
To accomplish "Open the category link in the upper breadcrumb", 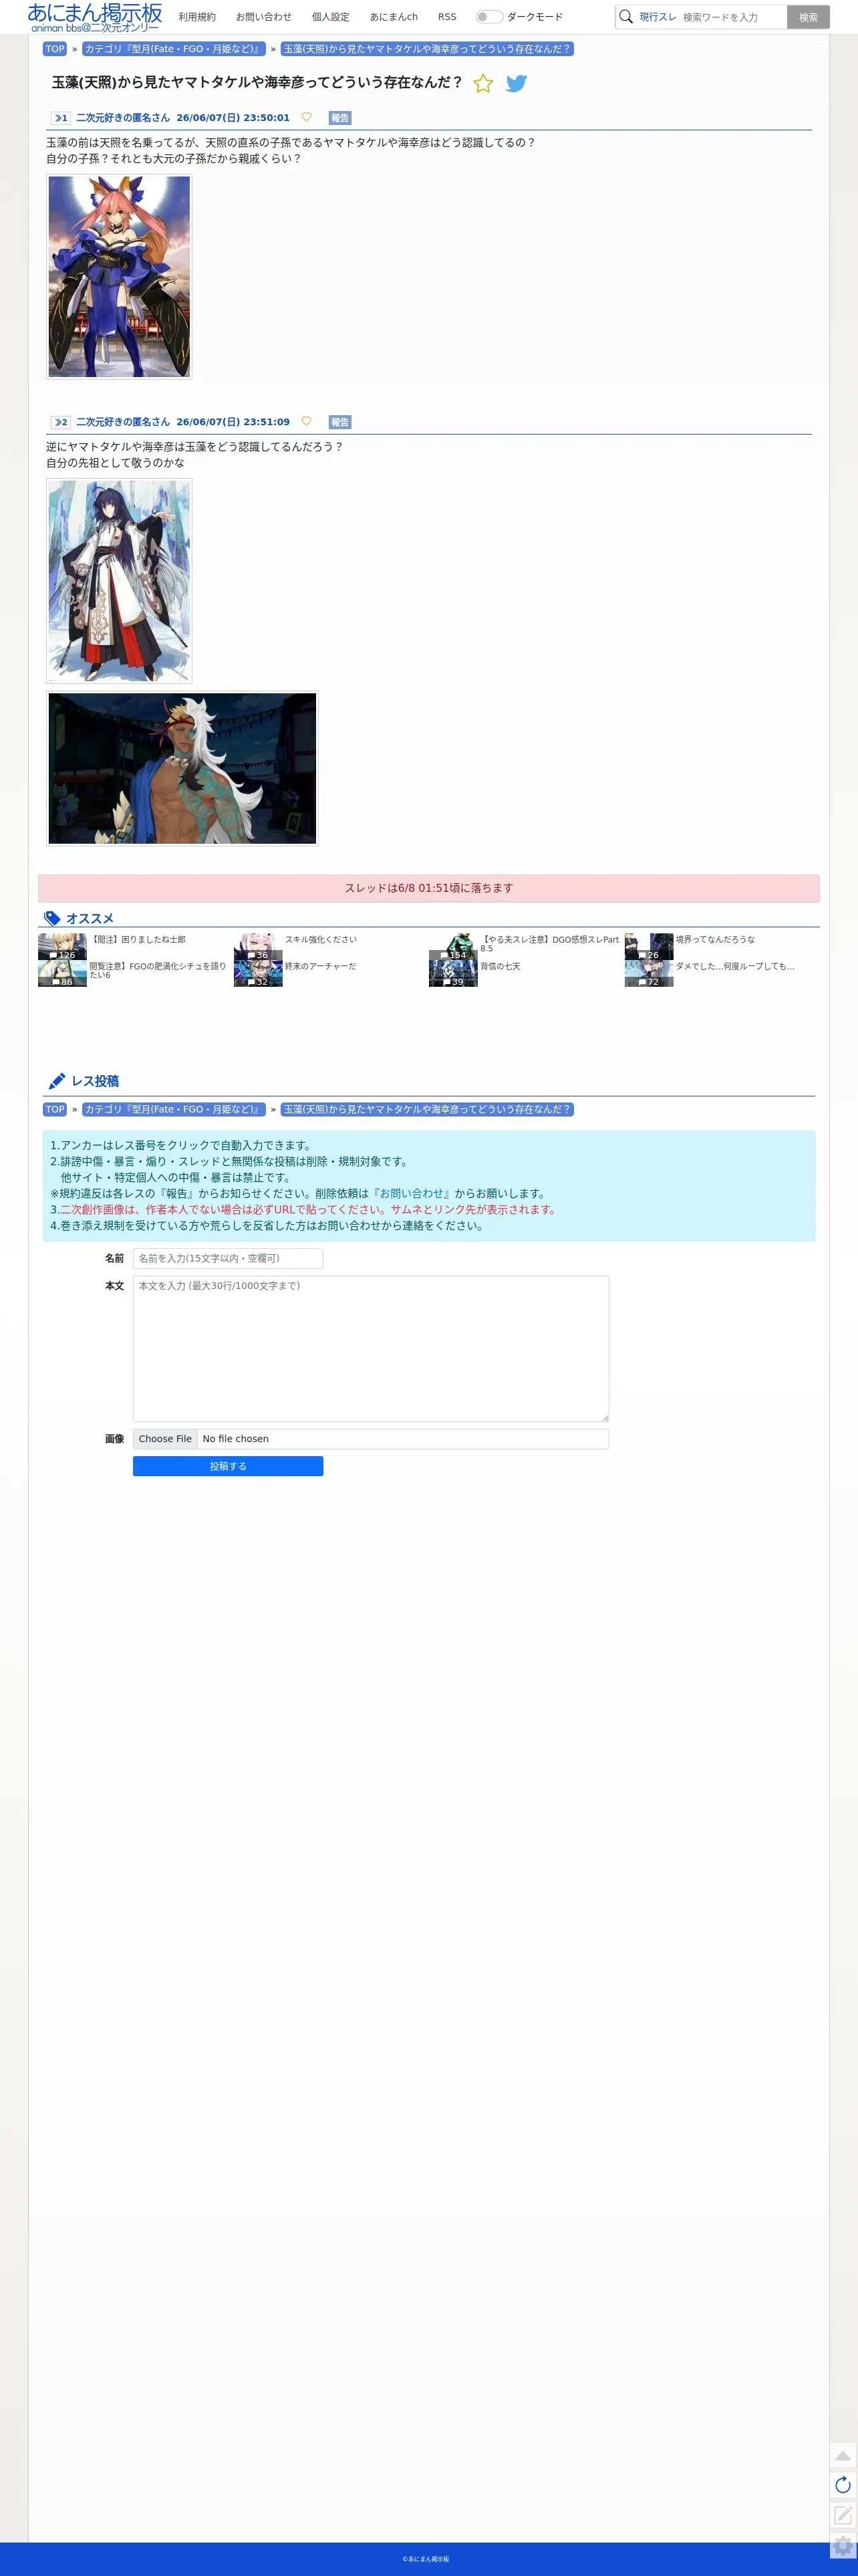I will [174, 49].
